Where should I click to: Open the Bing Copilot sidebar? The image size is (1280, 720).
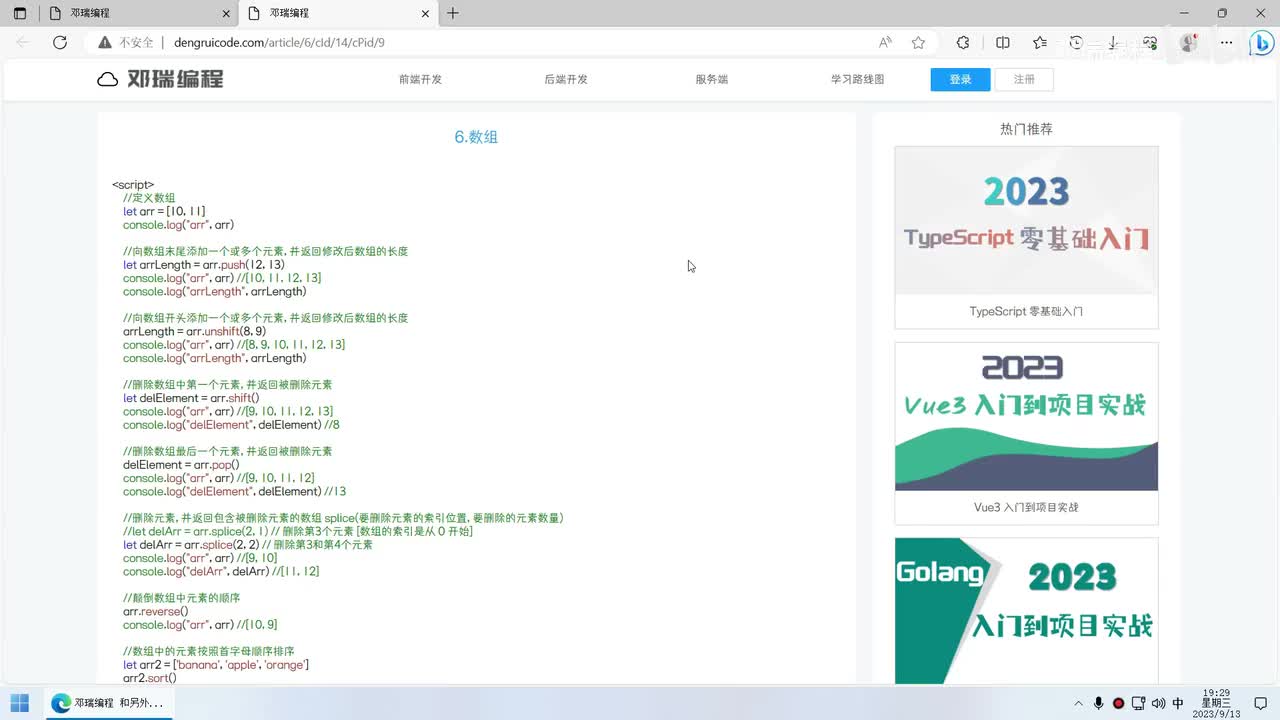pos(1261,42)
